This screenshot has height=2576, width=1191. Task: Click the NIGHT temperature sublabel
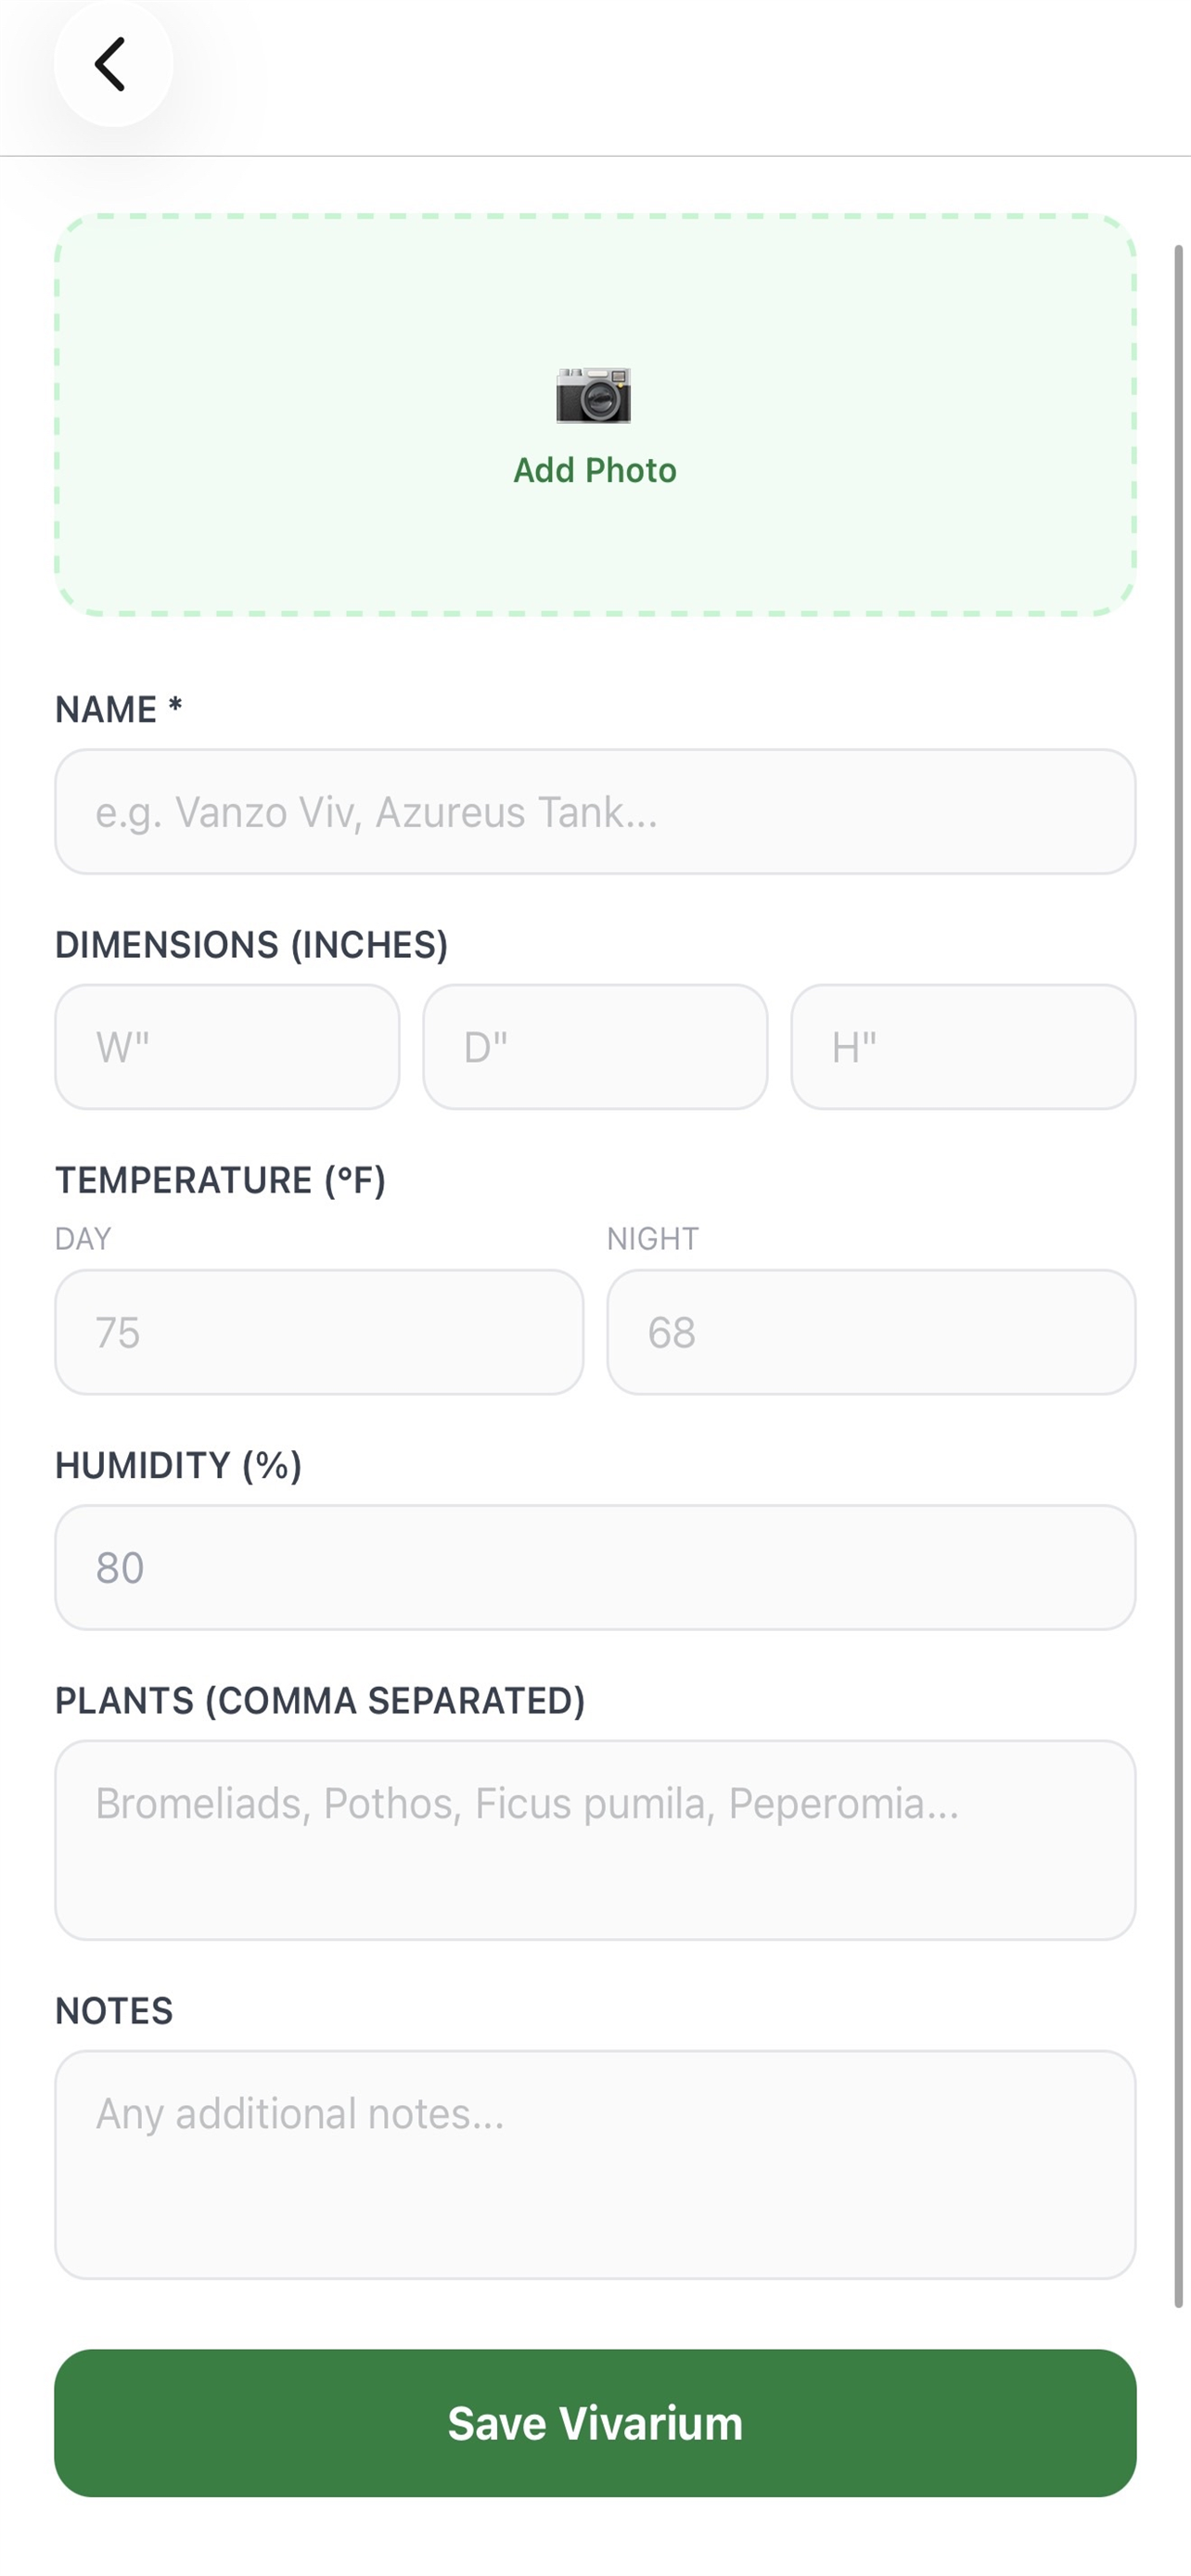point(652,1238)
